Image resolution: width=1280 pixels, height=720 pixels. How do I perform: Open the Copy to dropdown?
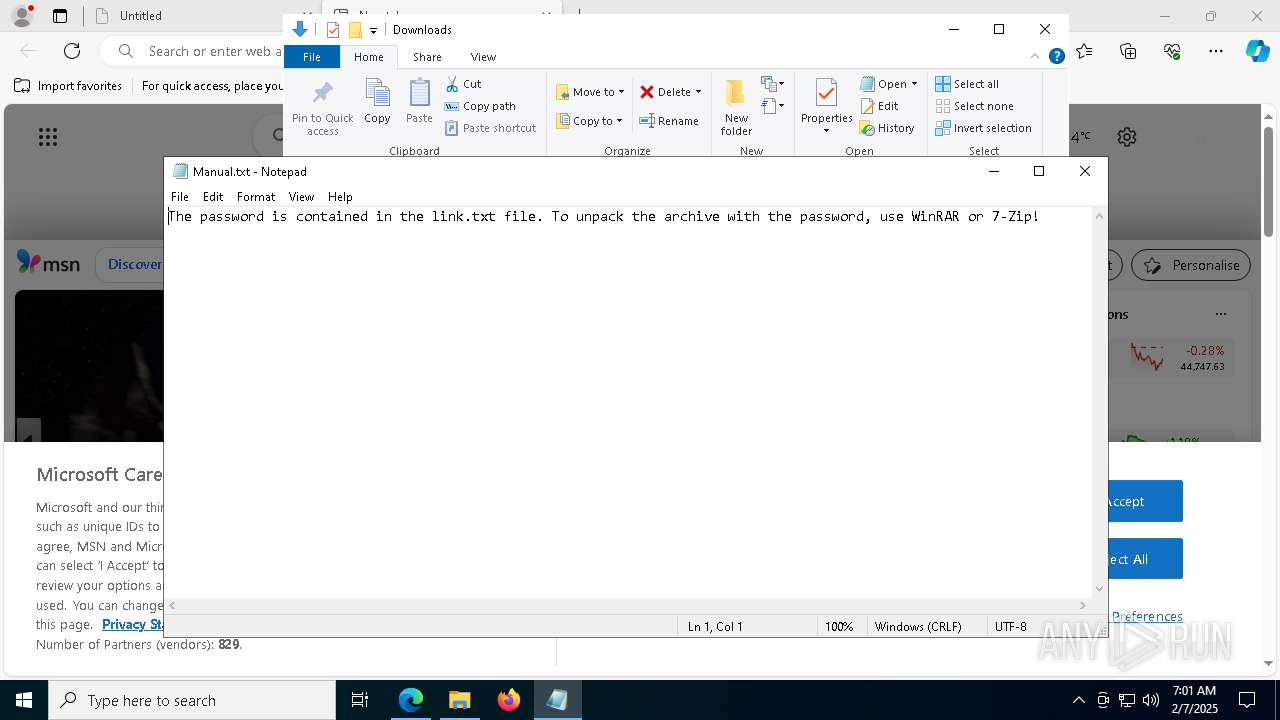589,121
